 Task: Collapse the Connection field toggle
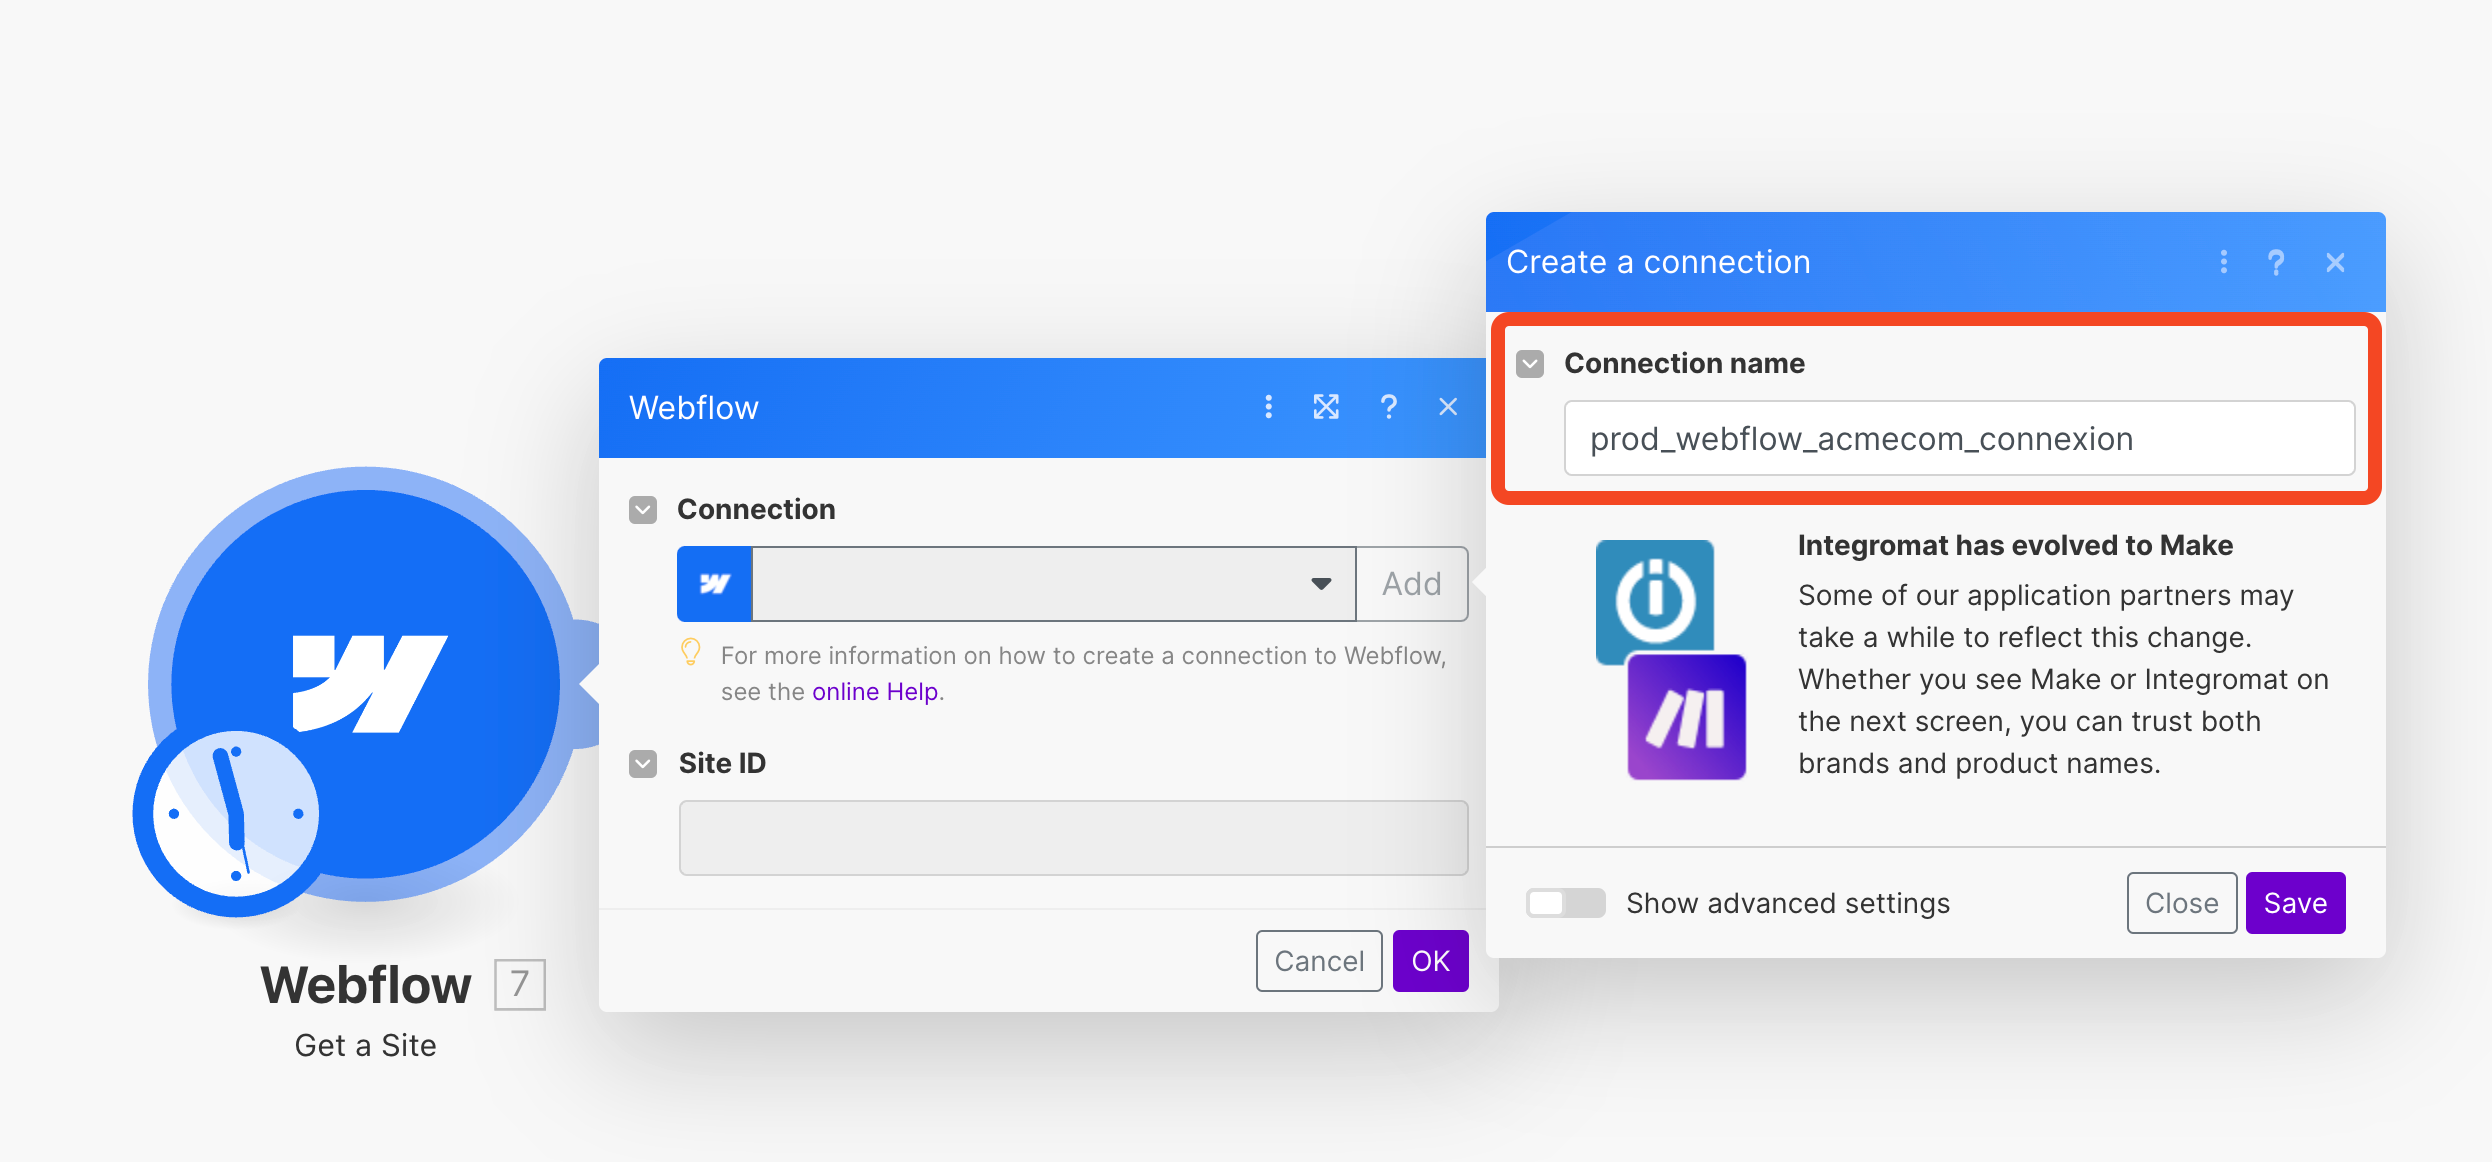click(643, 510)
